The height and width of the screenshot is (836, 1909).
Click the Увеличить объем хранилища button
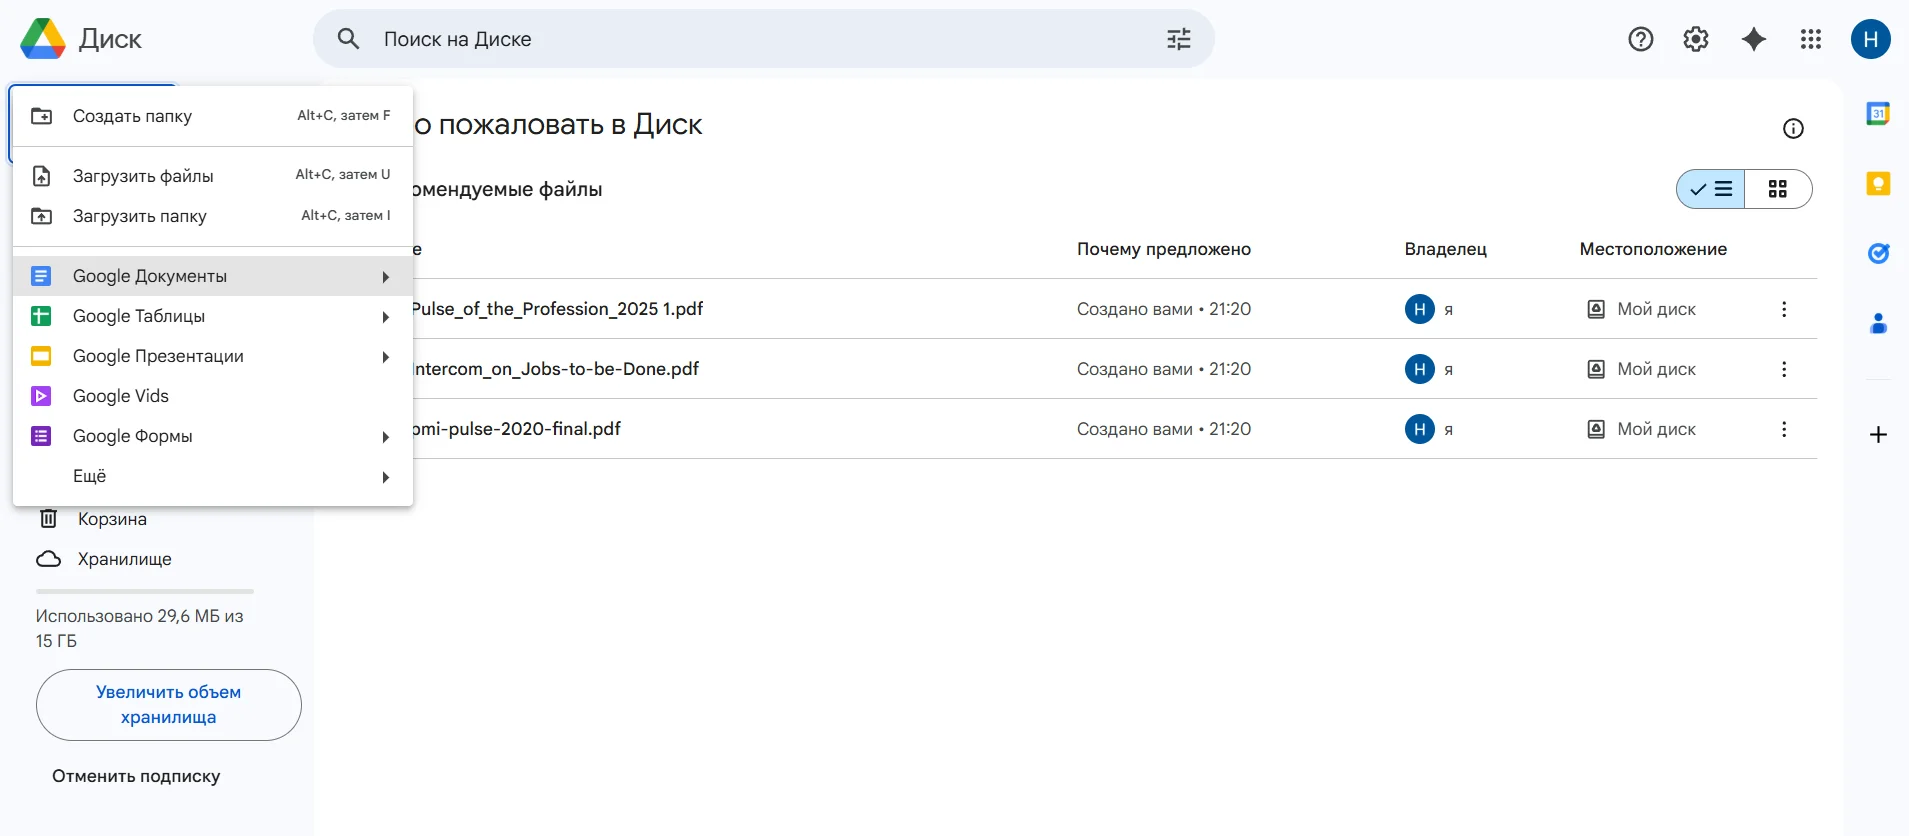coord(168,705)
